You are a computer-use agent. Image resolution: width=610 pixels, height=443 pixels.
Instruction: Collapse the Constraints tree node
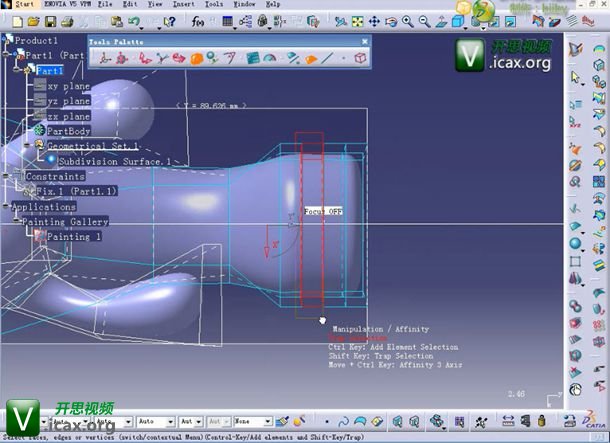coord(6,176)
